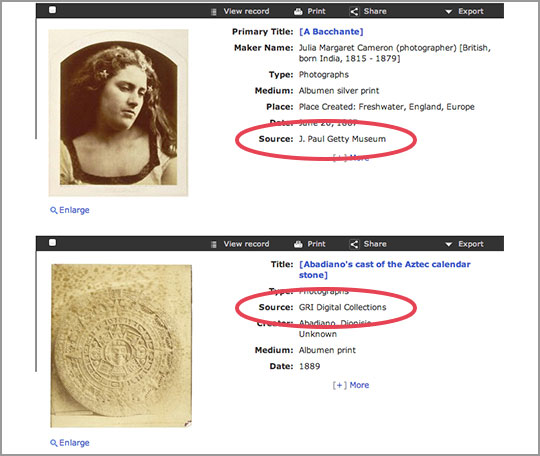Click the Bacchante portrait thumbnail
The image size is (540, 456).
point(118,113)
